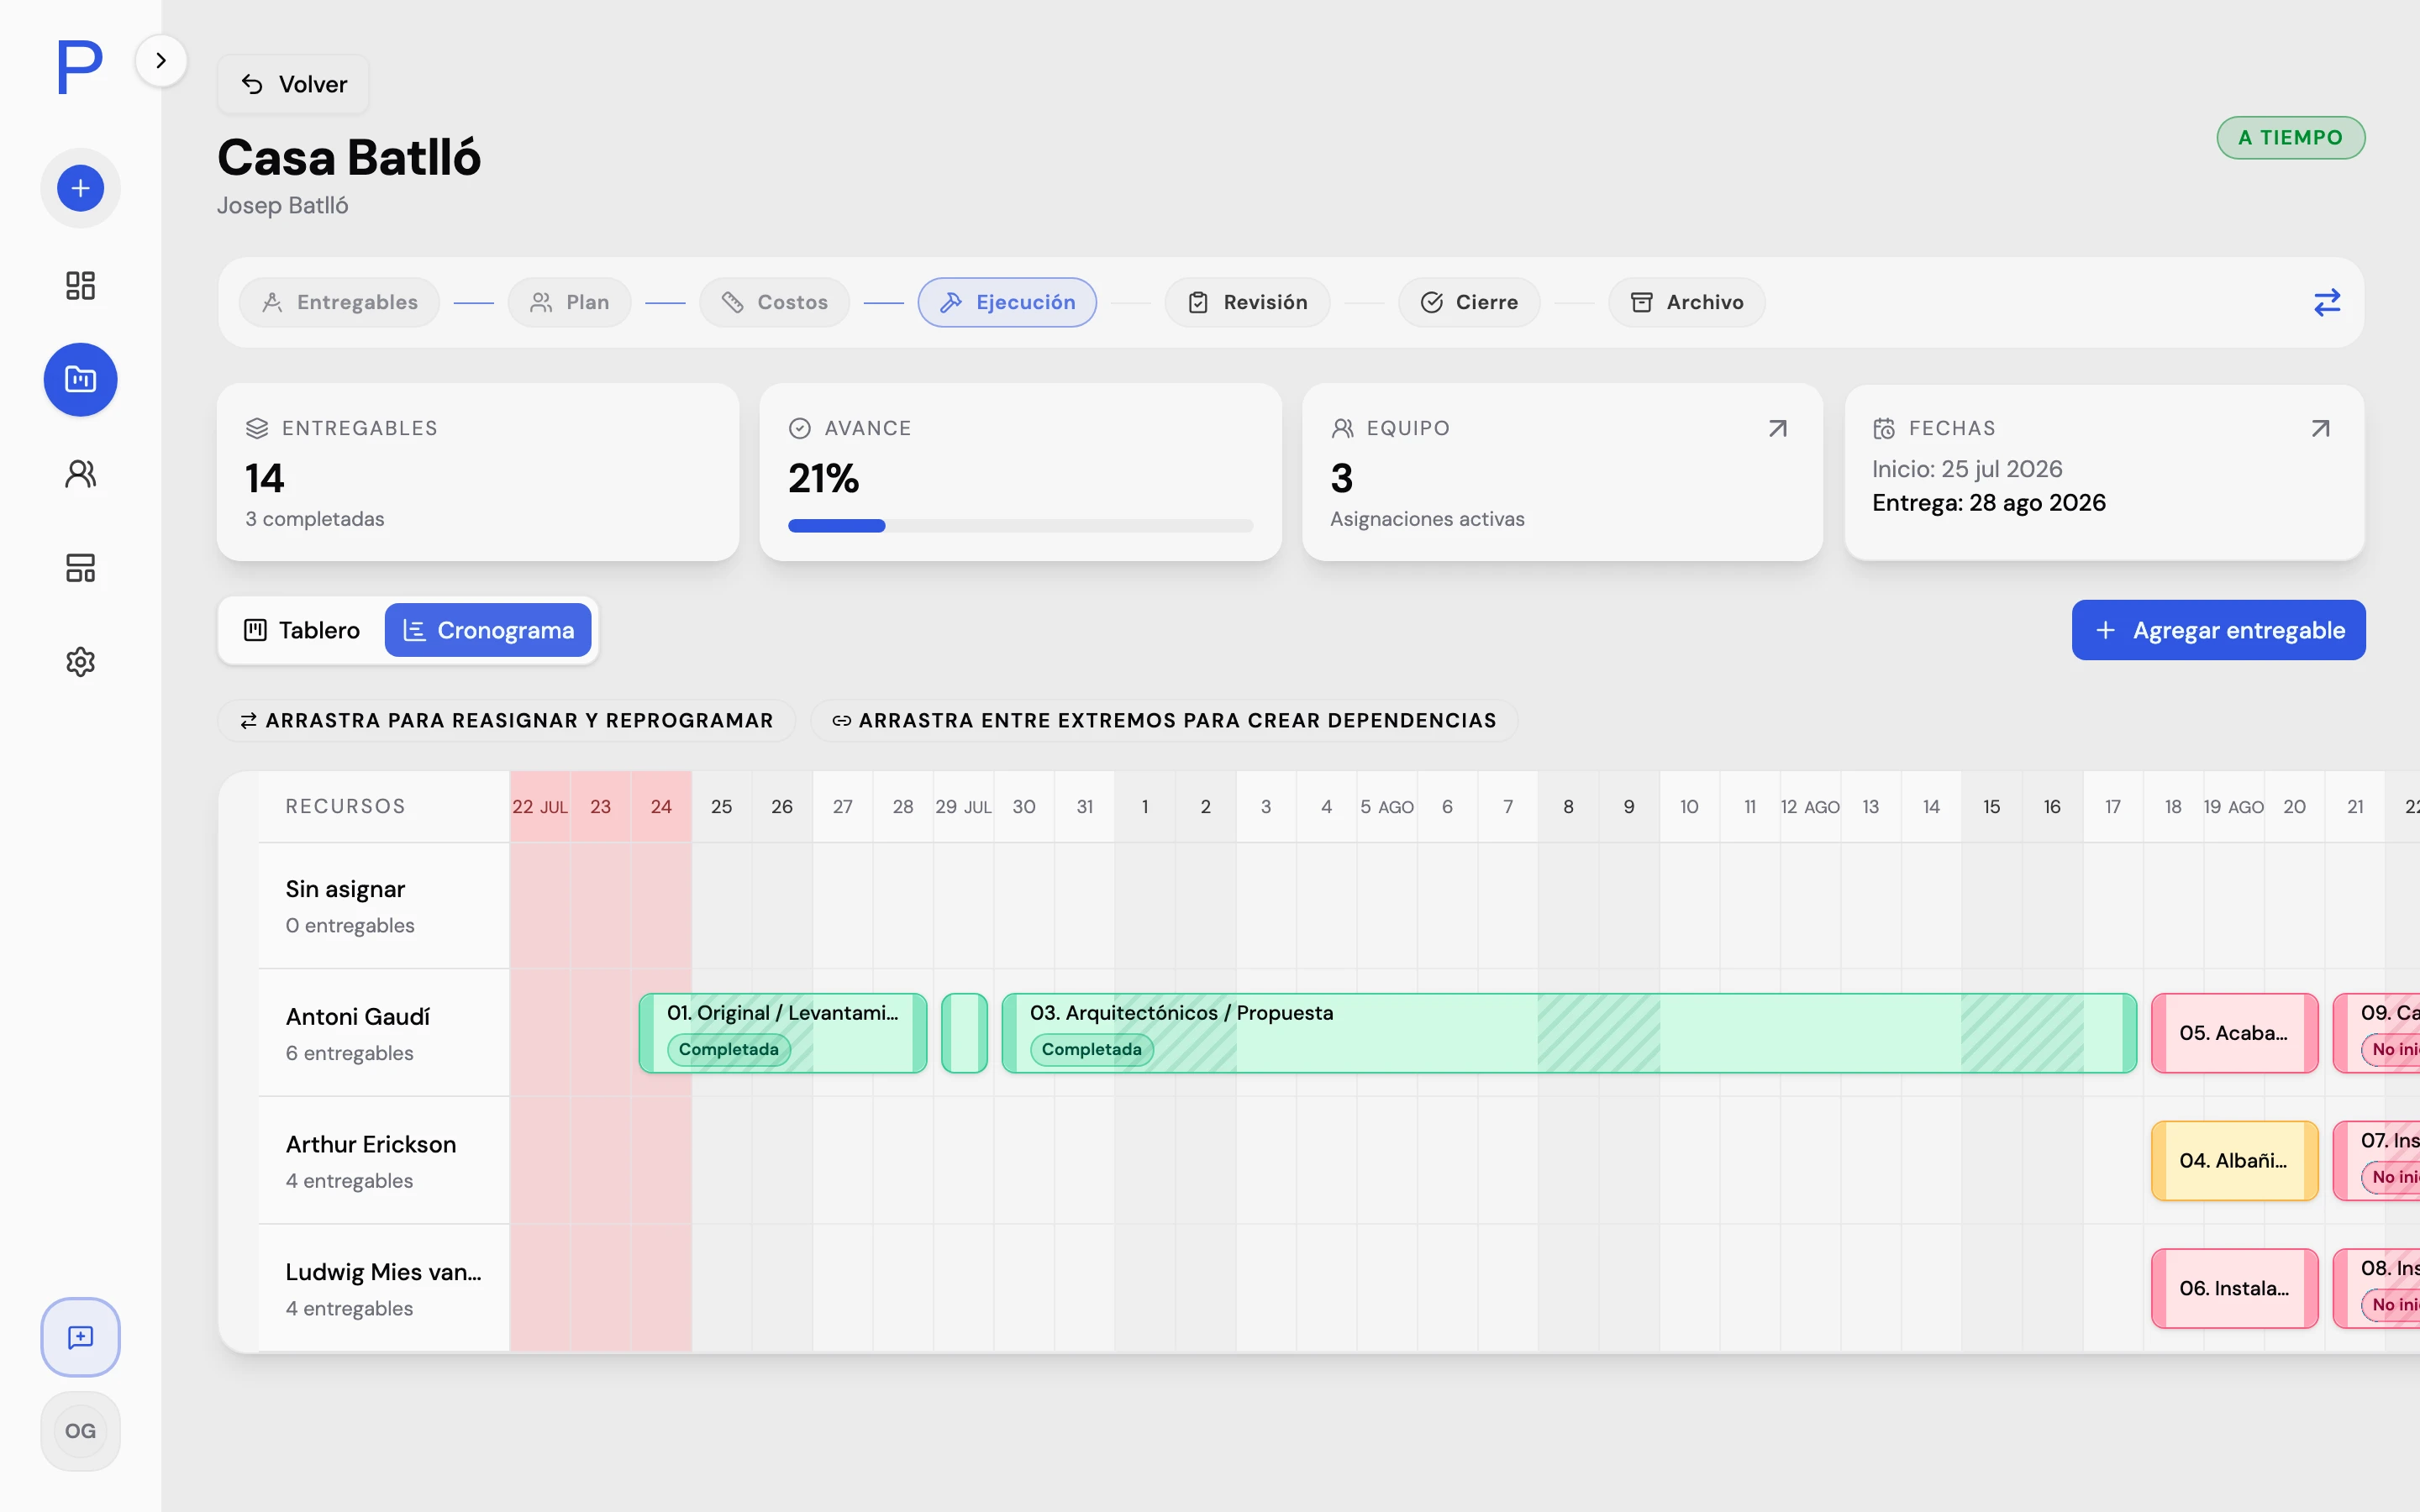Click the Entrega: 28 ago 2026 text
2420x1512 pixels.
click(x=1988, y=503)
